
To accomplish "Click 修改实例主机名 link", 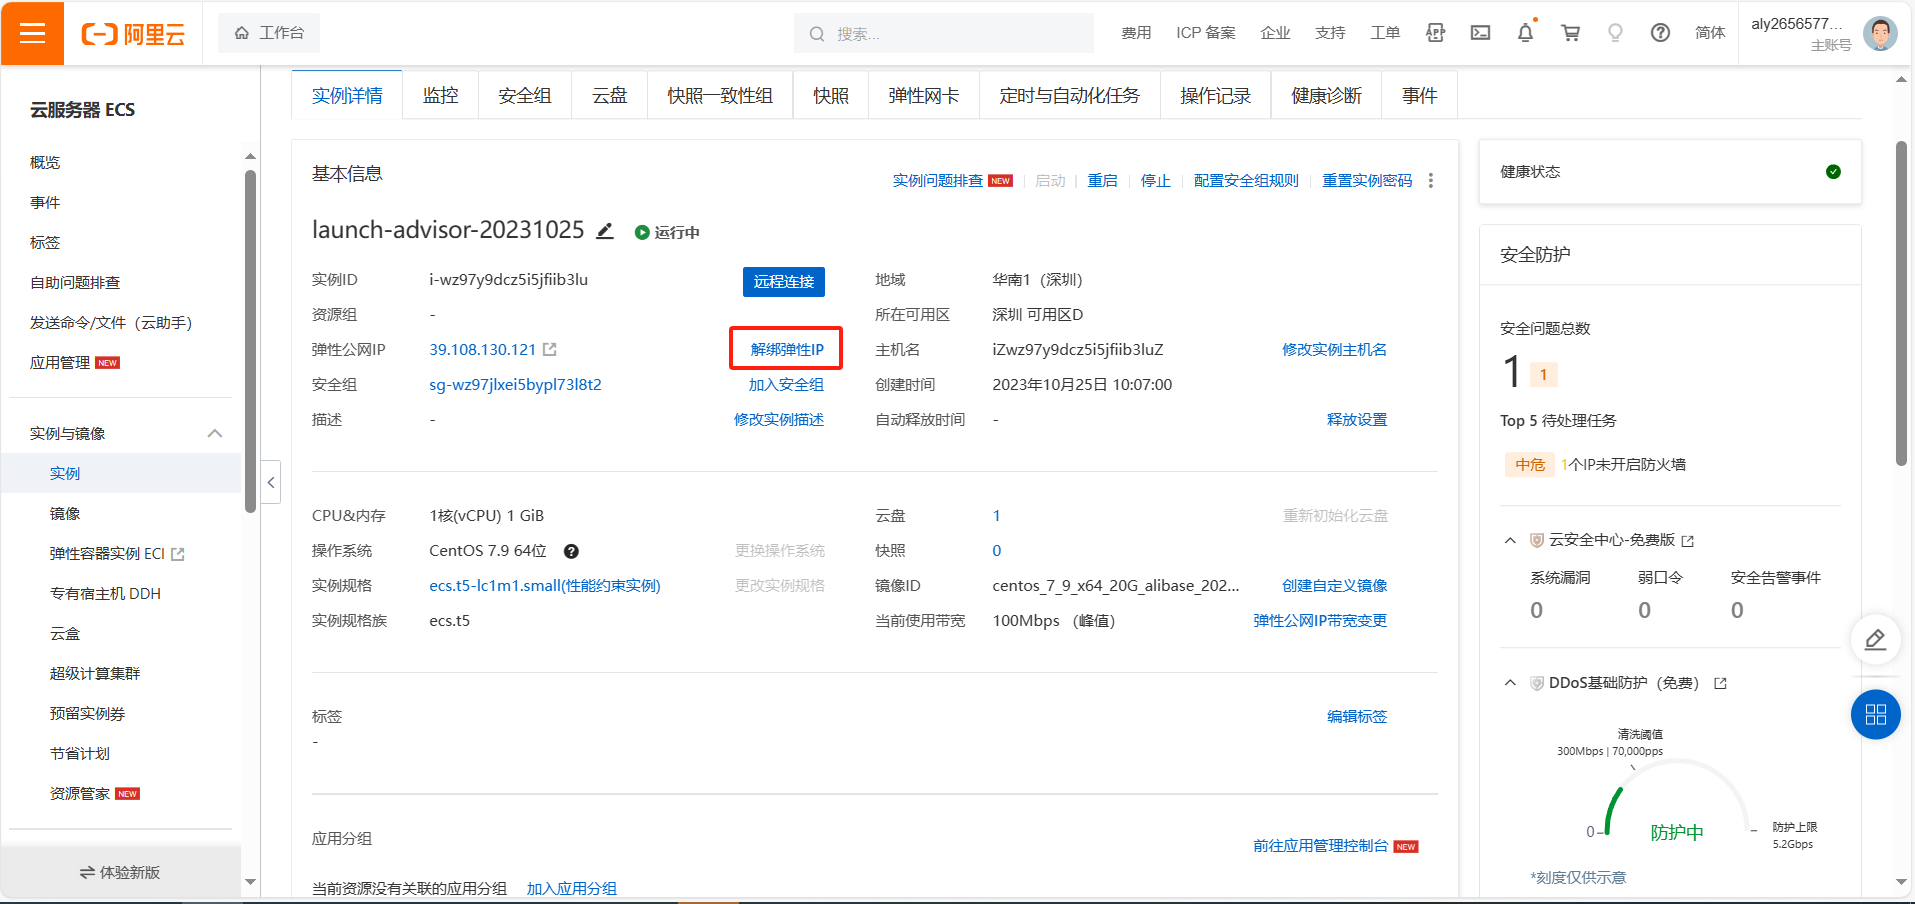I will (x=1334, y=350).
